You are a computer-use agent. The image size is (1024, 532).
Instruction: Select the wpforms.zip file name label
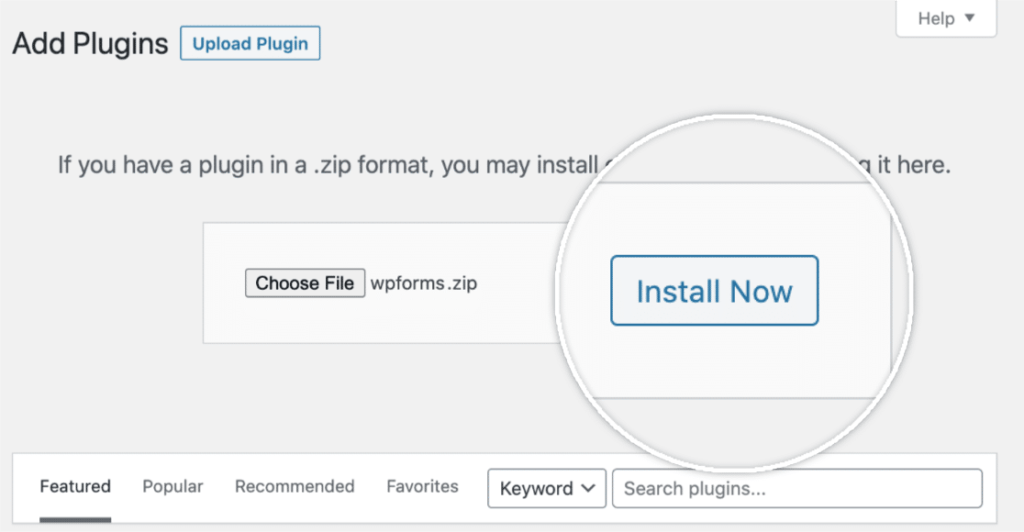[424, 283]
